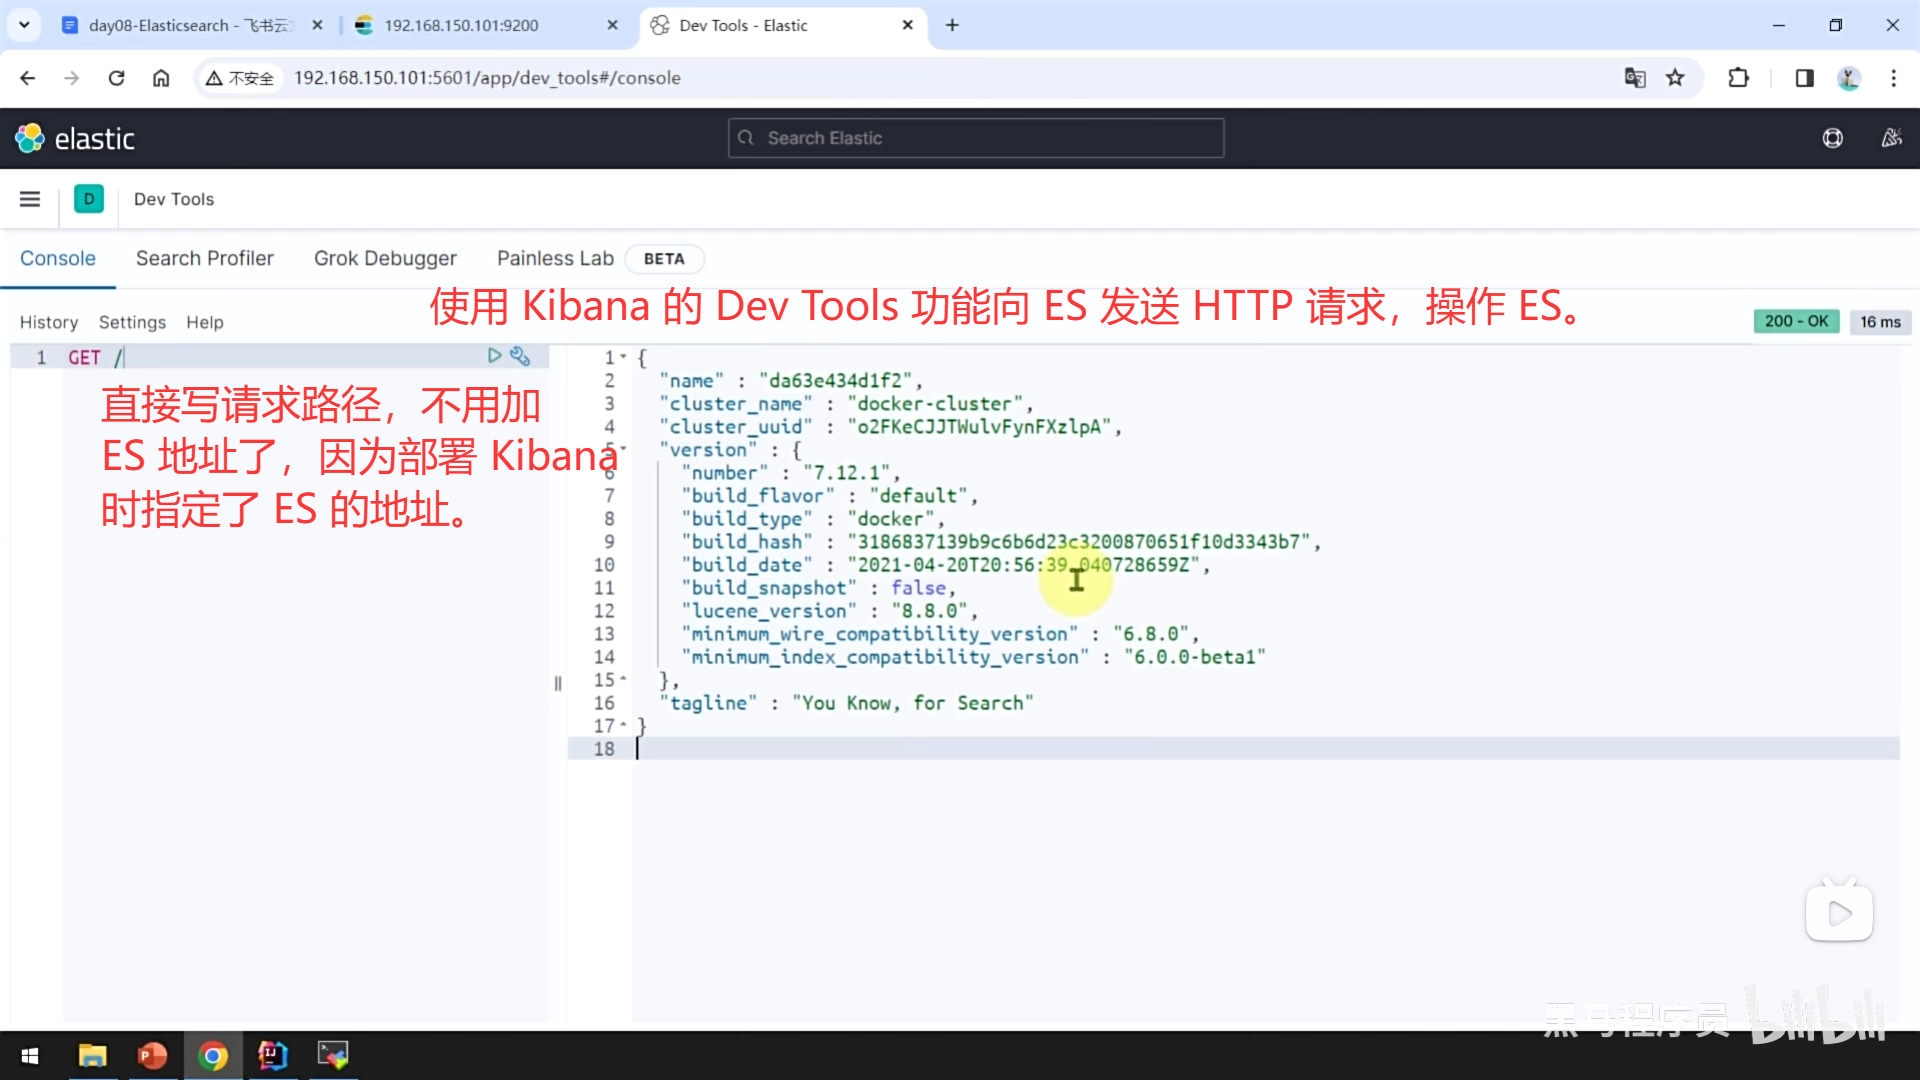
Task: Collapse the root JSON fold arrow line 1
Action: coord(624,357)
